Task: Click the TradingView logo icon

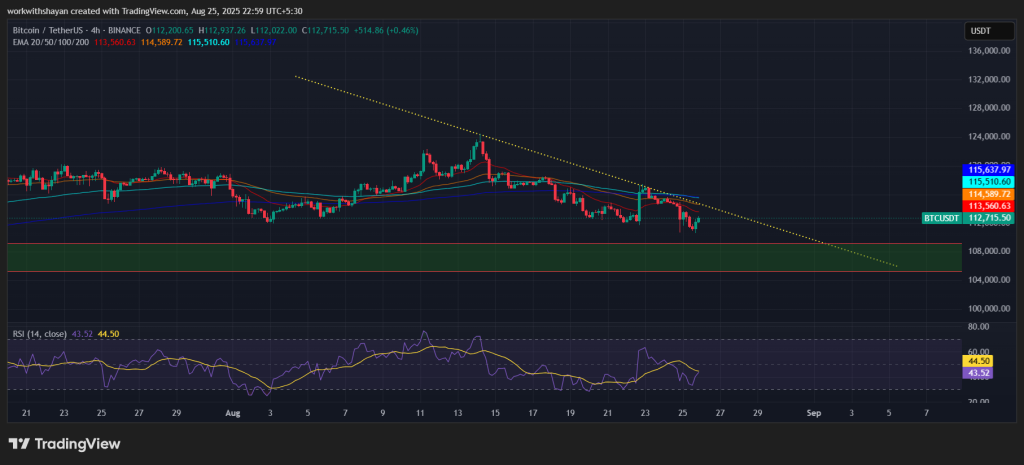Action: (21, 443)
